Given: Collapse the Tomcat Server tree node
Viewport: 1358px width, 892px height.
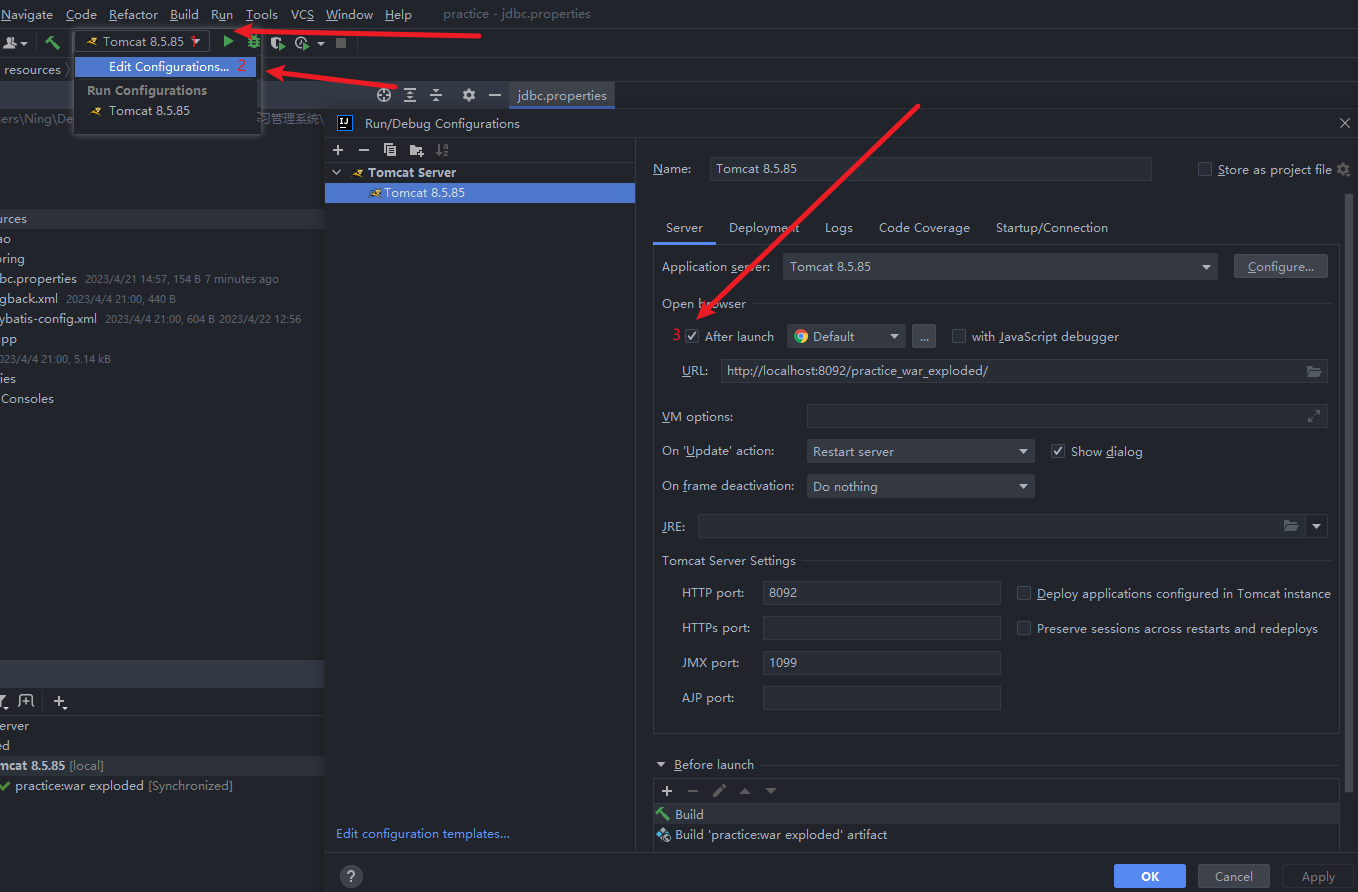Looking at the screenshot, I should 337,173.
